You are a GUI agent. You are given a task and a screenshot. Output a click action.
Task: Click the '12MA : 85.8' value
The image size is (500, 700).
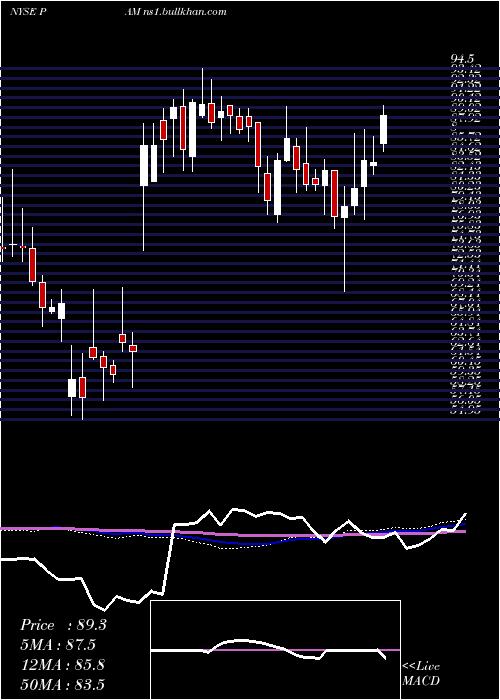[x=62, y=665]
